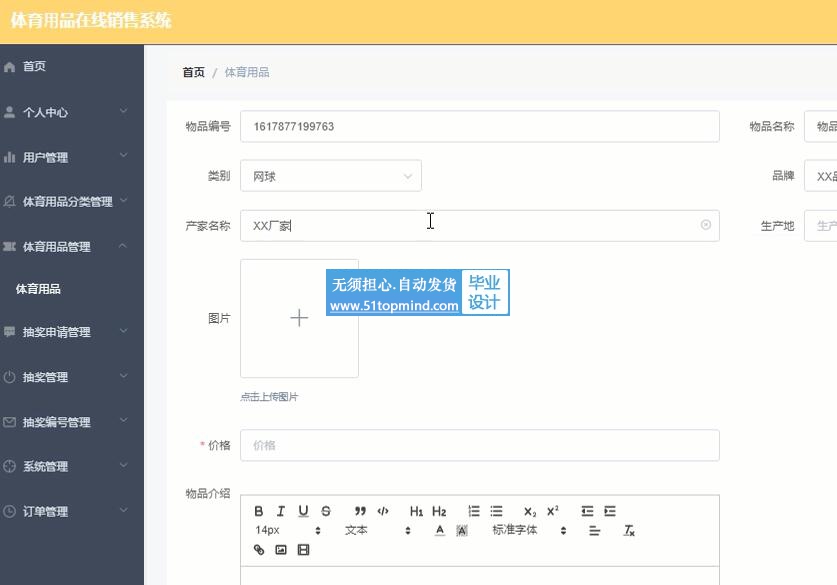Create a bulleted list
This screenshot has height=585, width=837.
point(496,511)
